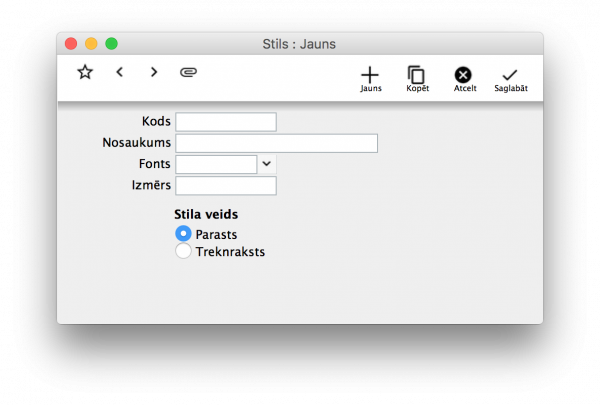Screen dimensions: 600x405
Task: Cancel changes with Atcelt
Action: [x=463, y=76]
